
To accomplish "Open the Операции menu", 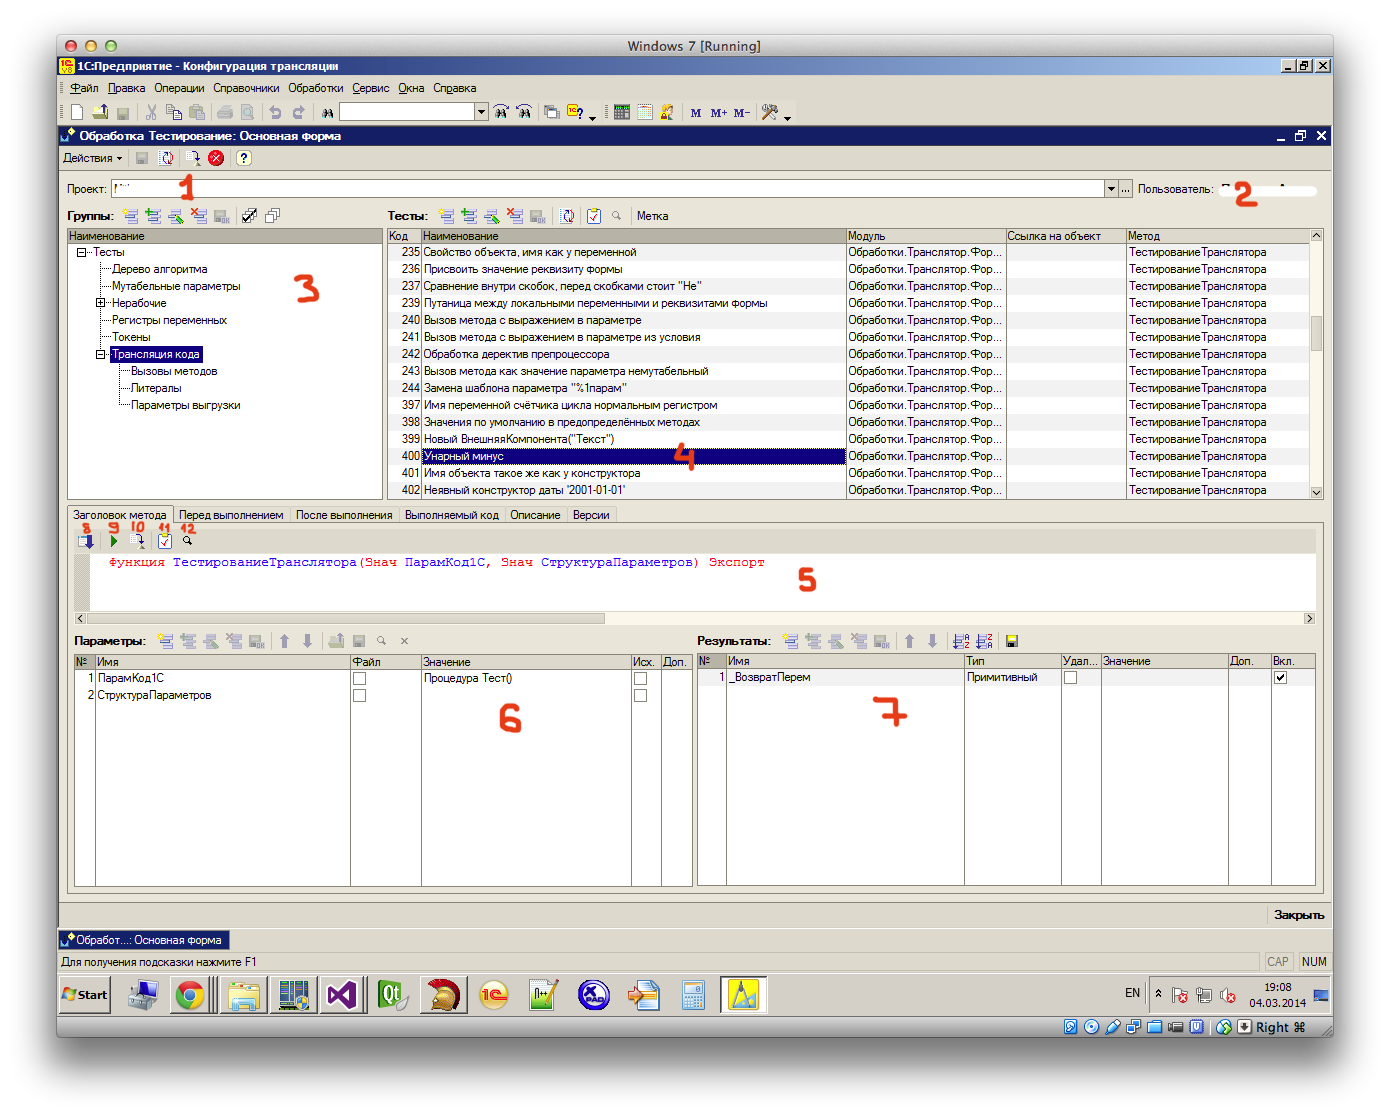I will (179, 88).
